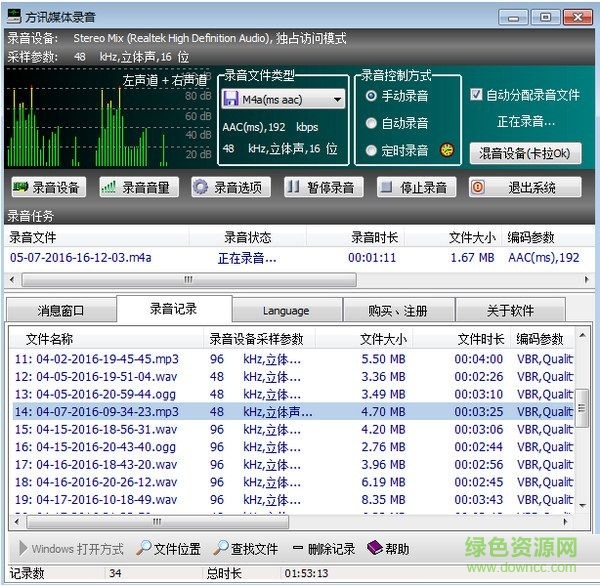Click the 文件大小 column header in records list
The height and width of the screenshot is (586, 600).
382,339
